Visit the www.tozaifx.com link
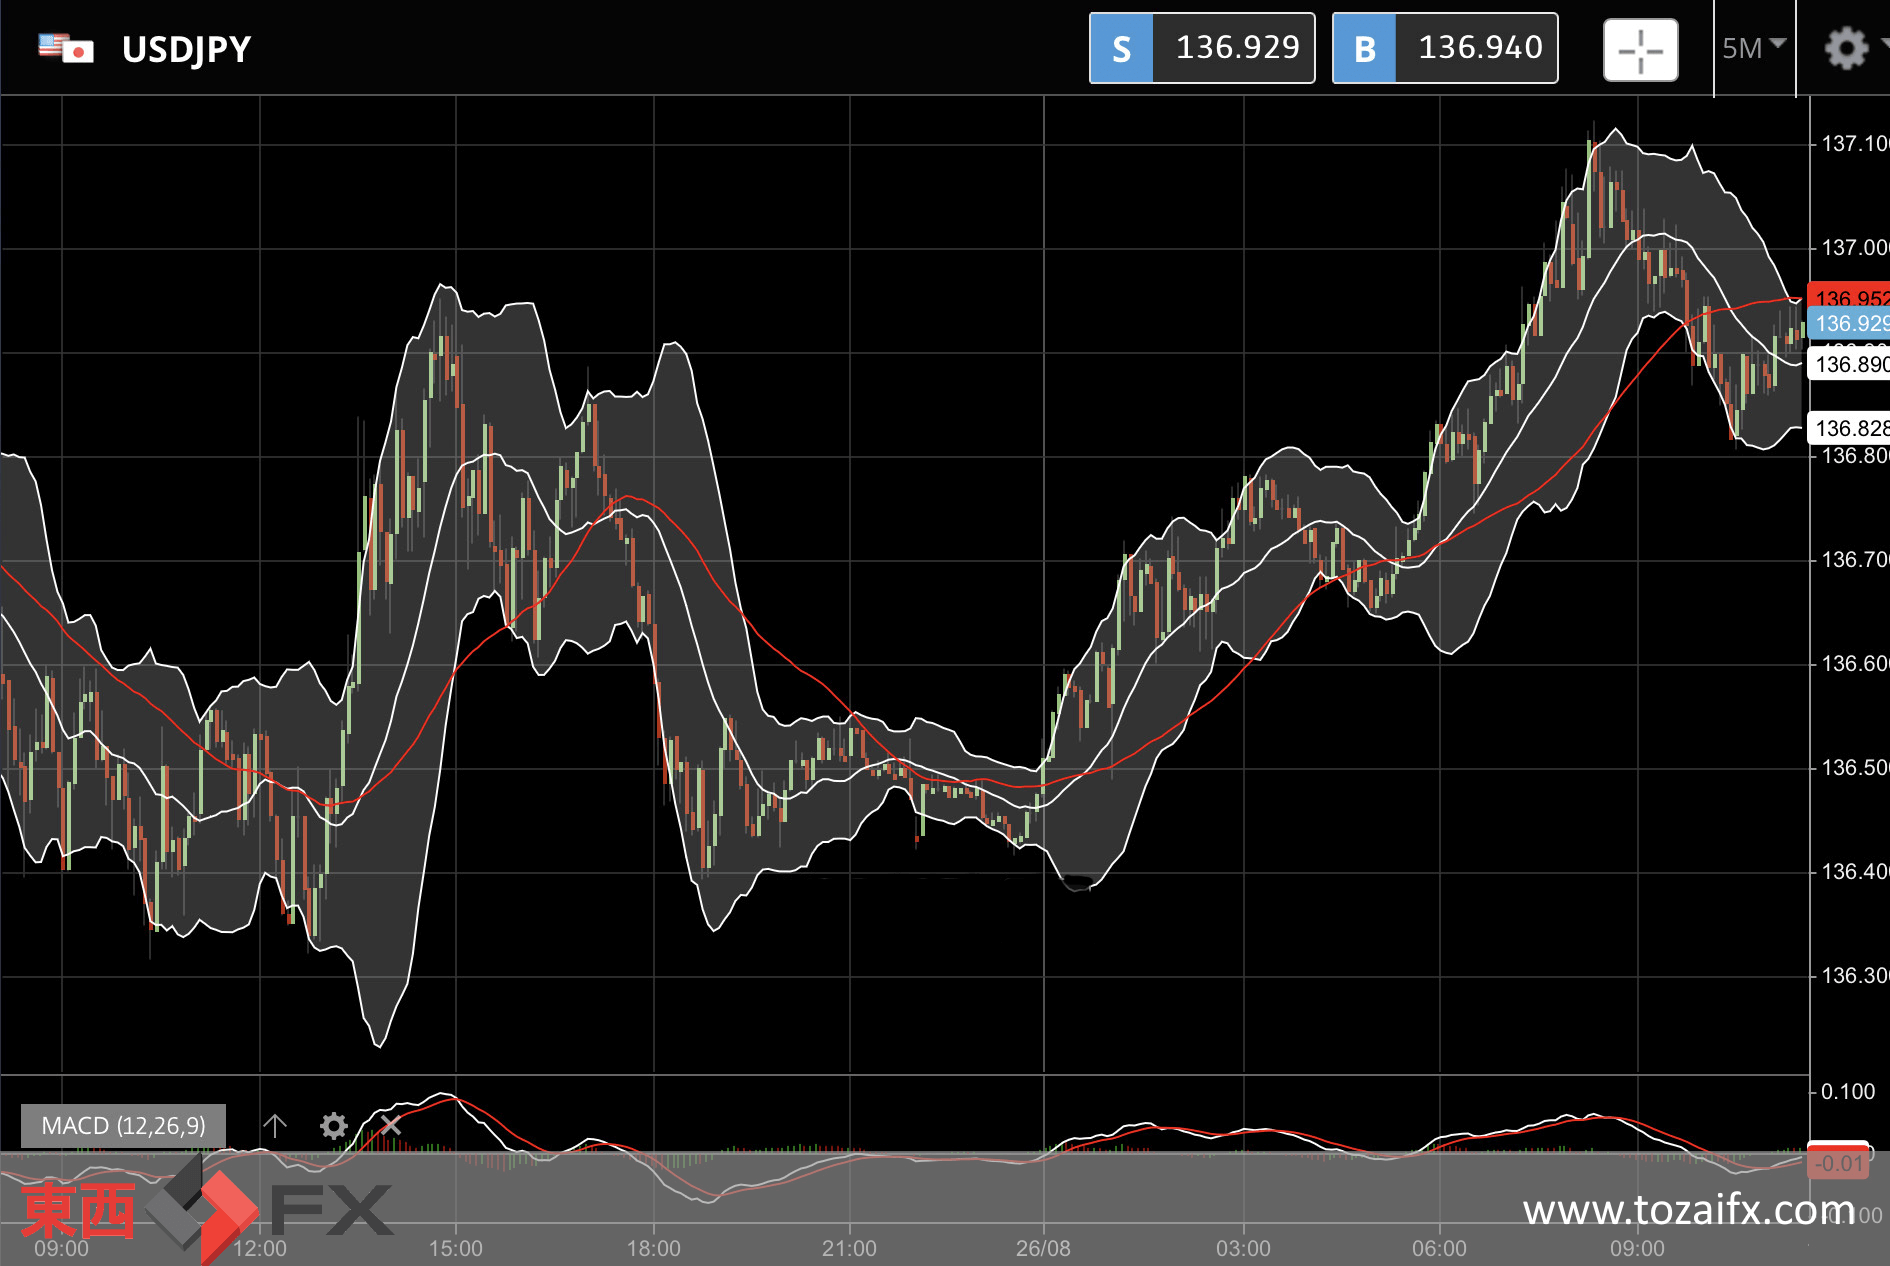 point(1689,1210)
